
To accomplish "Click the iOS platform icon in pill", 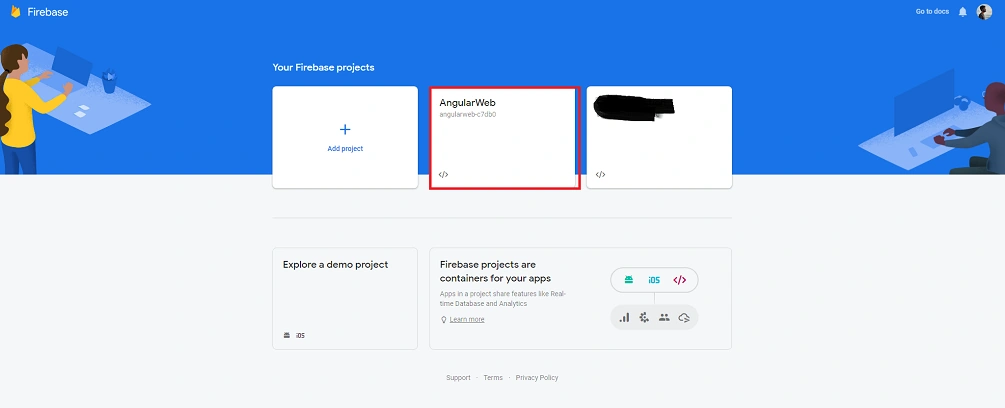I will click(x=654, y=280).
